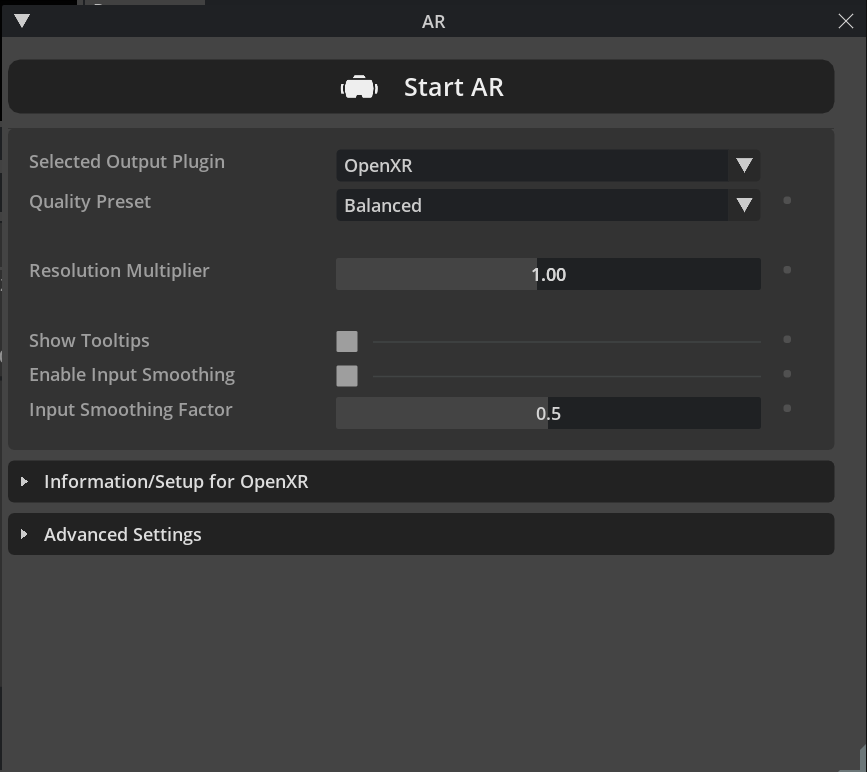Close the AR panel
This screenshot has width=867, height=772.
point(846,20)
